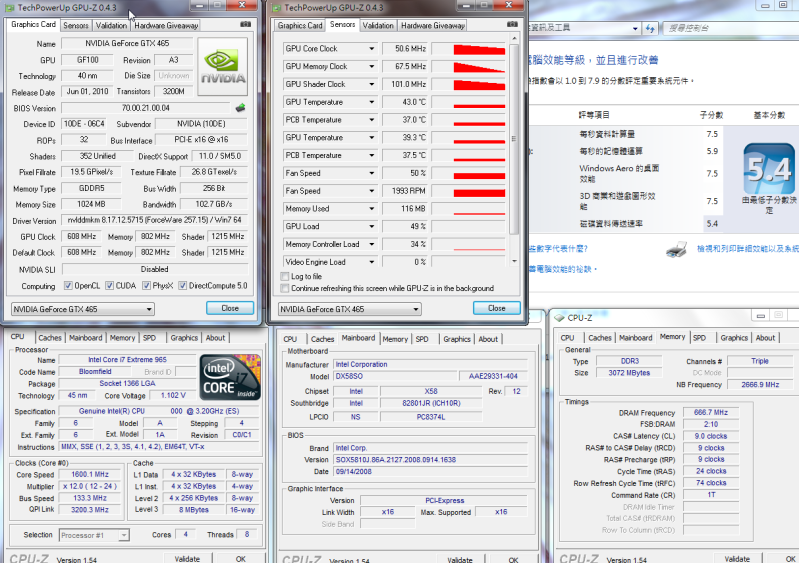Open Memory tab in middle CPU-Z window
799x563 pixels.
click(x=395, y=339)
